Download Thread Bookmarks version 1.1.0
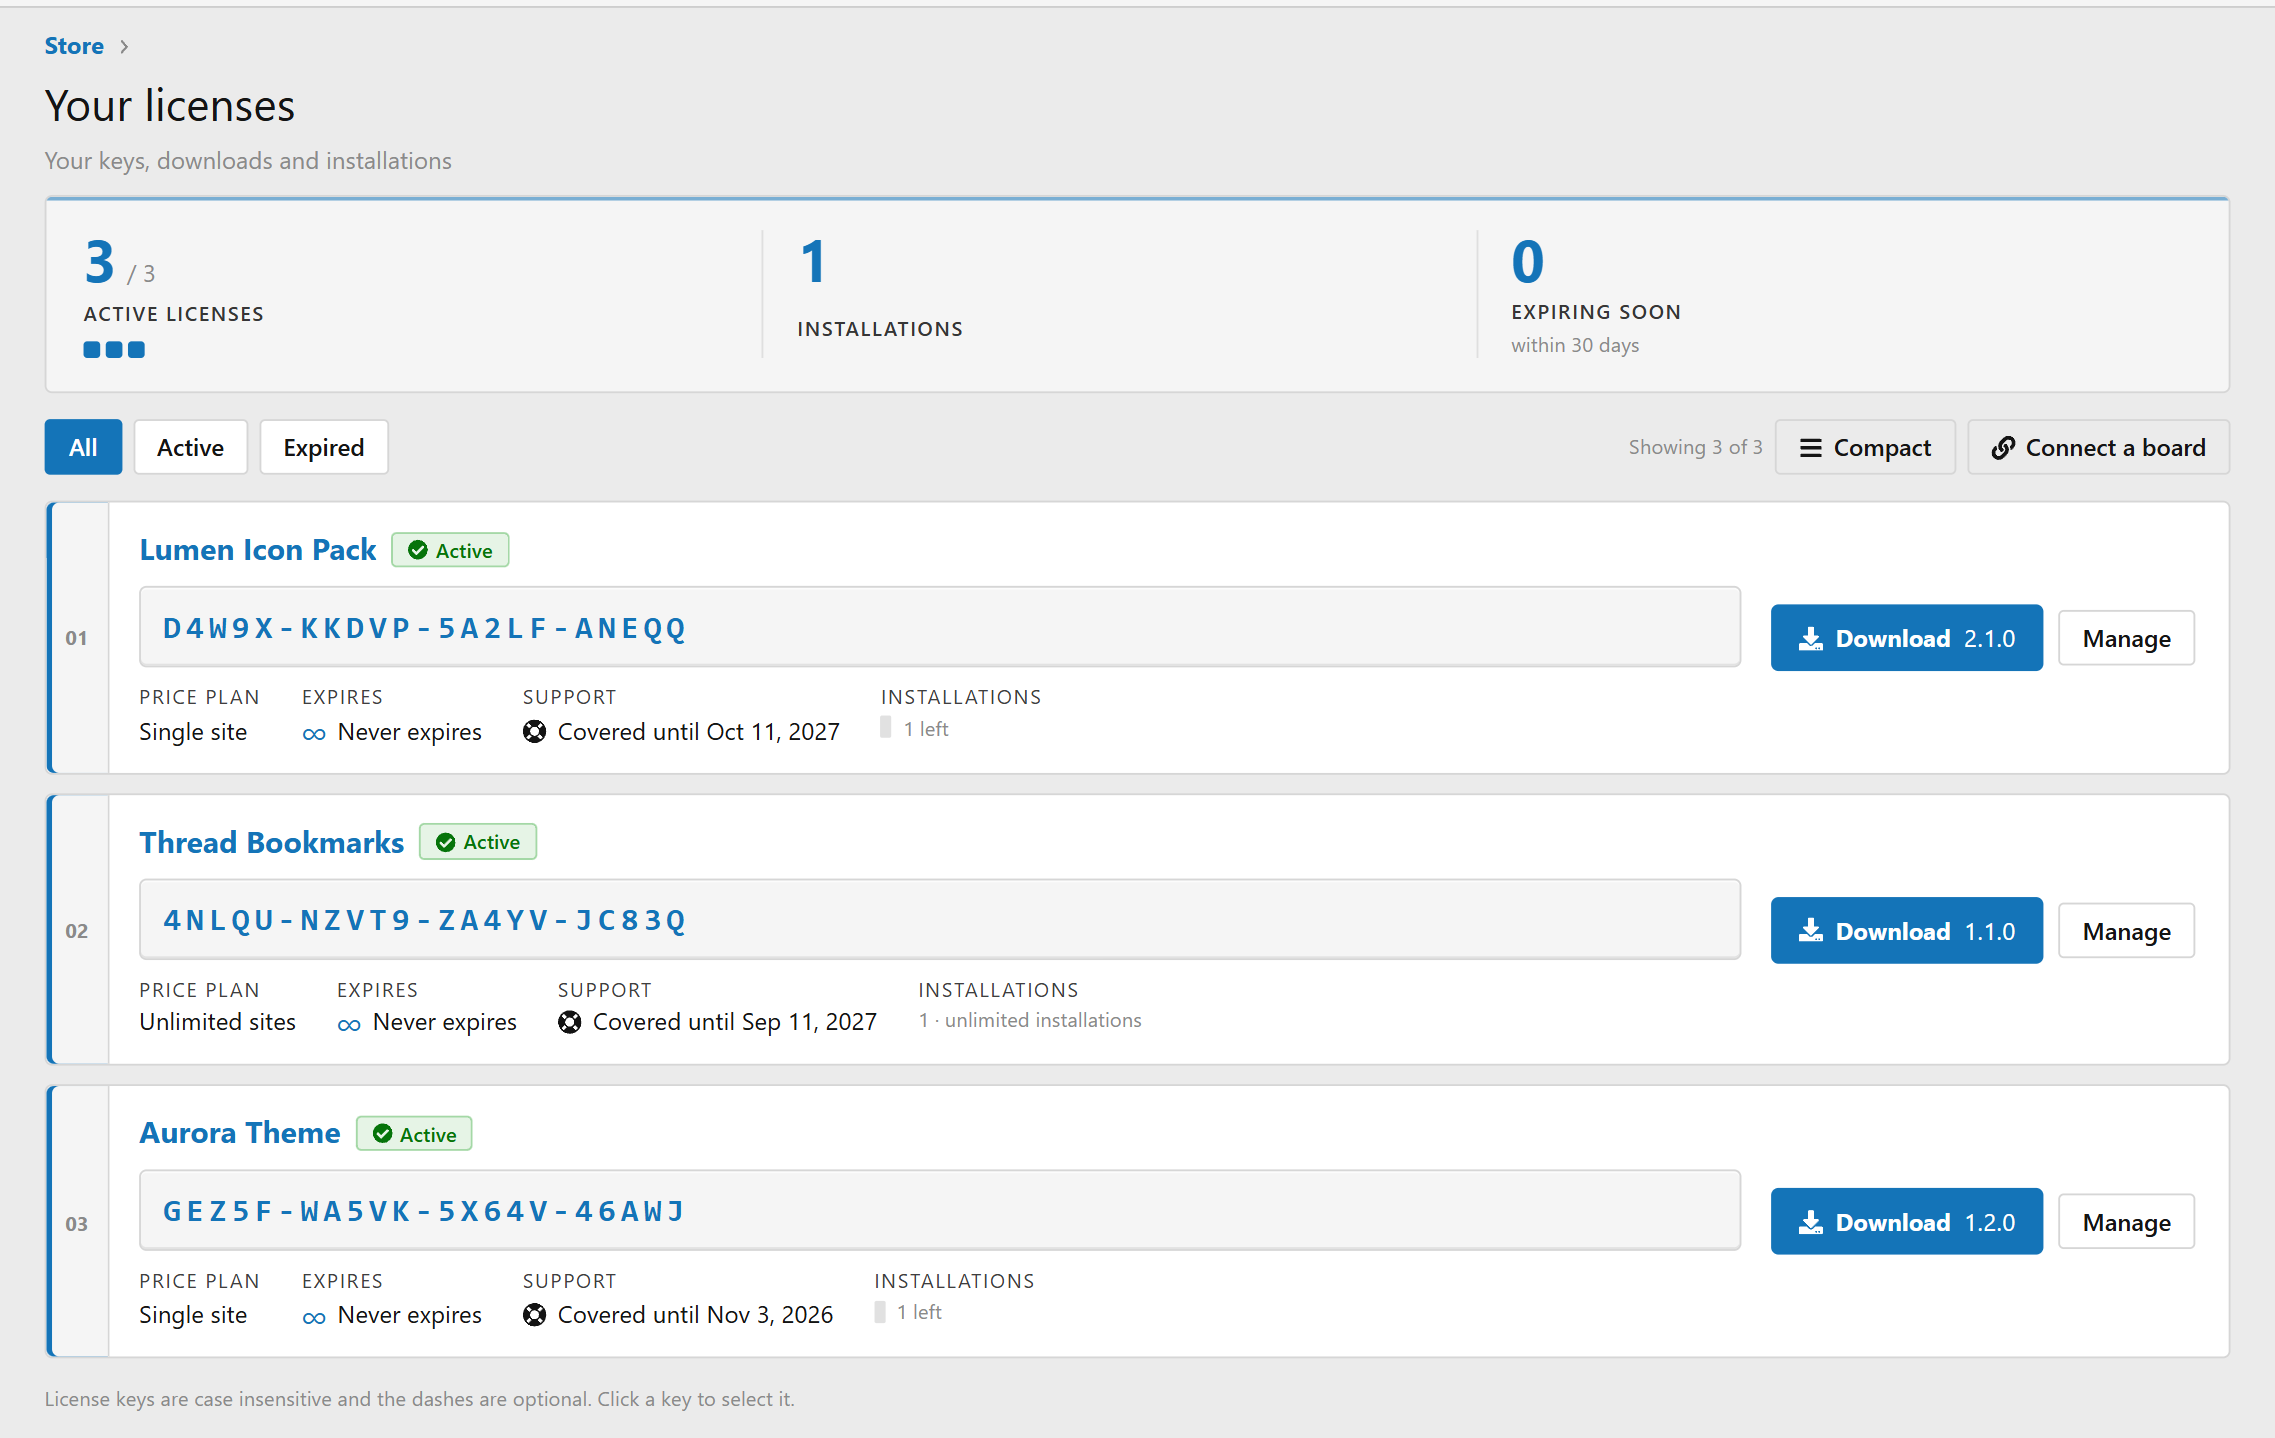2275x1438 pixels. tap(1907, 931)
